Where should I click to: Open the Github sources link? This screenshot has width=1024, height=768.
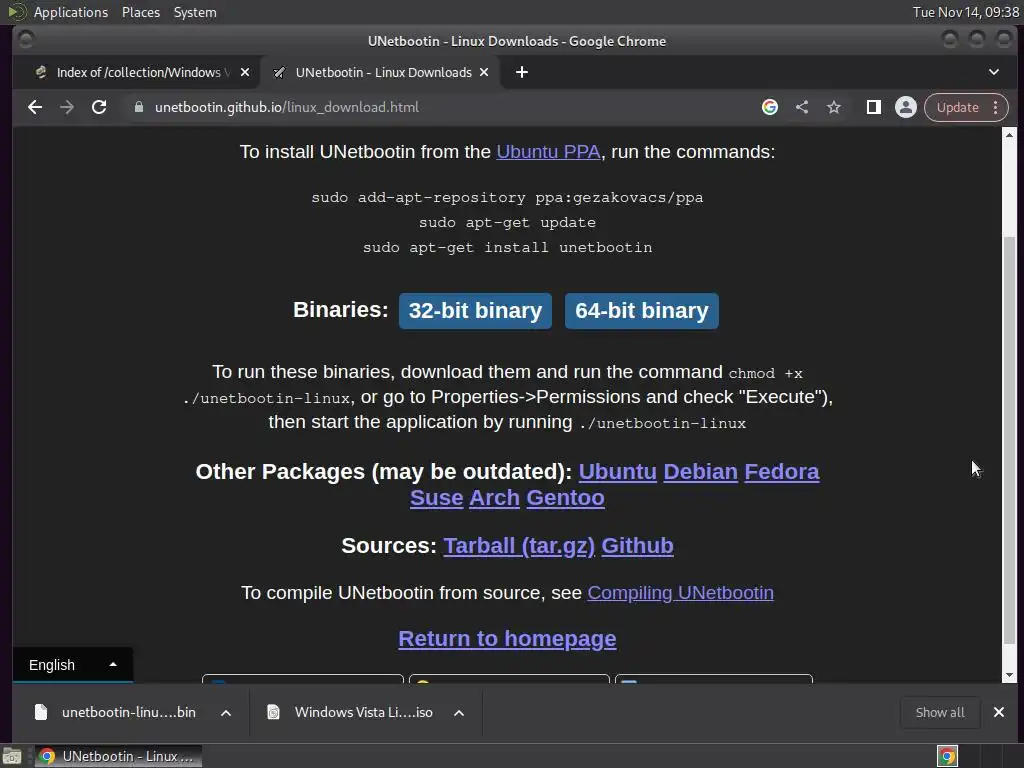(637, 545)
